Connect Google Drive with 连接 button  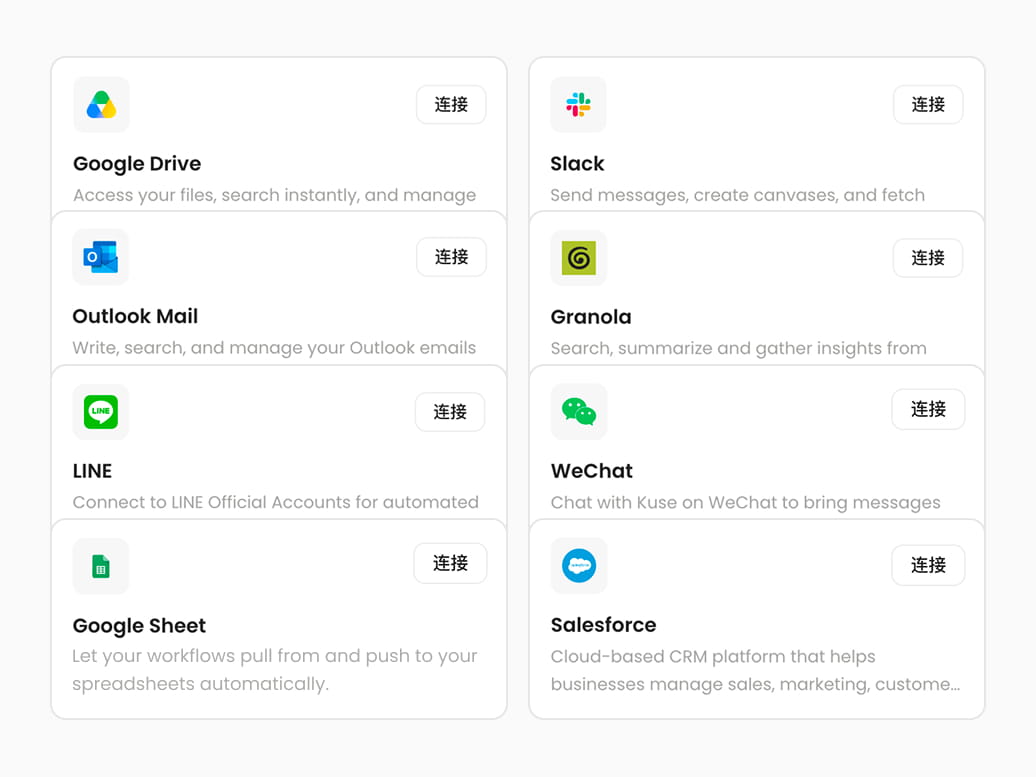tap(451, 104)
